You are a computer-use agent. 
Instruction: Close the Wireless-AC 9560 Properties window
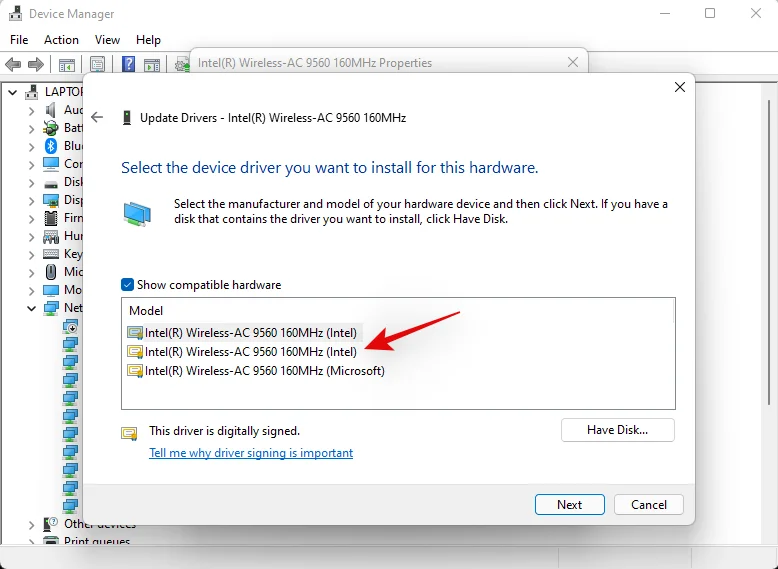[573, 63]
